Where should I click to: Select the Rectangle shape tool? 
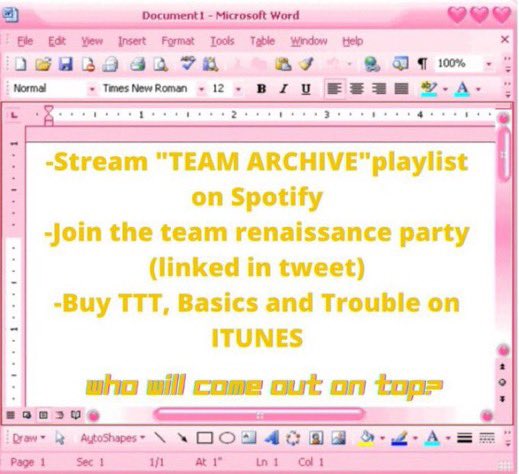[205, 438]
